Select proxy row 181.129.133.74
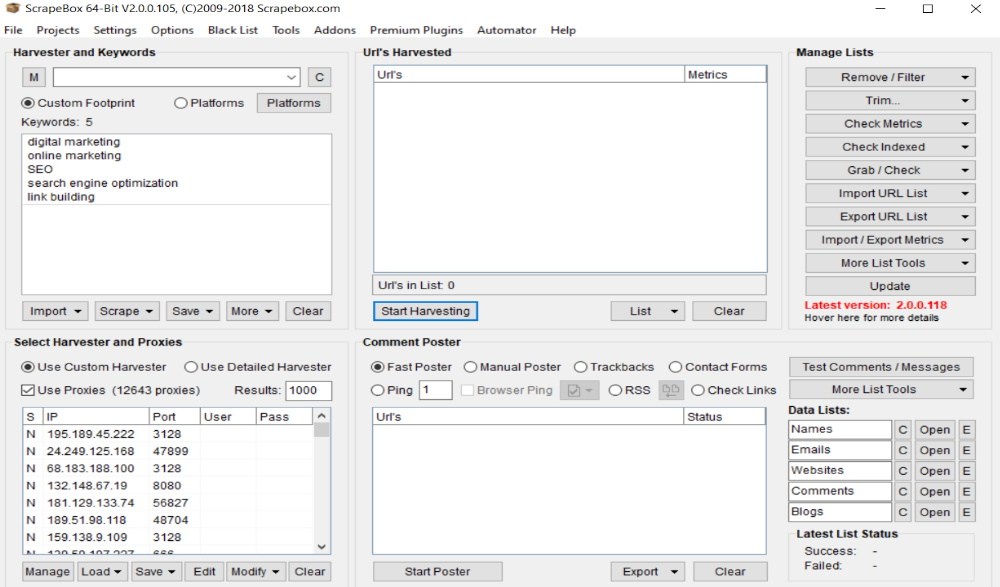 (168, 503)
